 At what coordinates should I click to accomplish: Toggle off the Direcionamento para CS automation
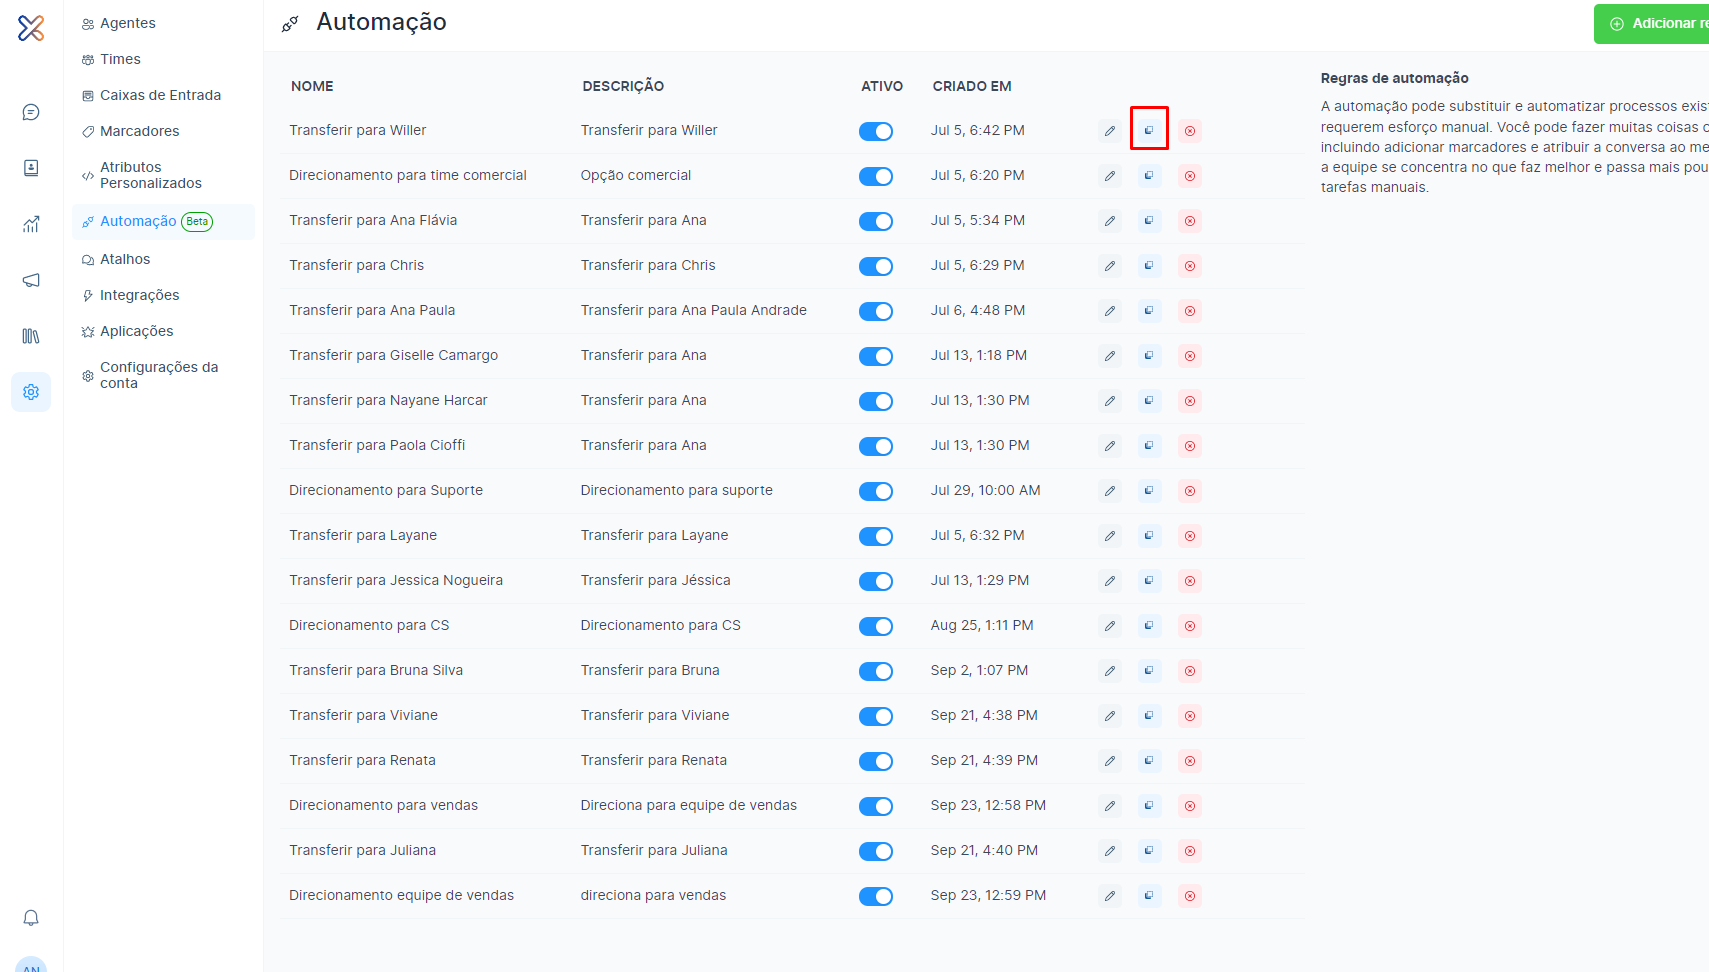(x=876, y=626)
